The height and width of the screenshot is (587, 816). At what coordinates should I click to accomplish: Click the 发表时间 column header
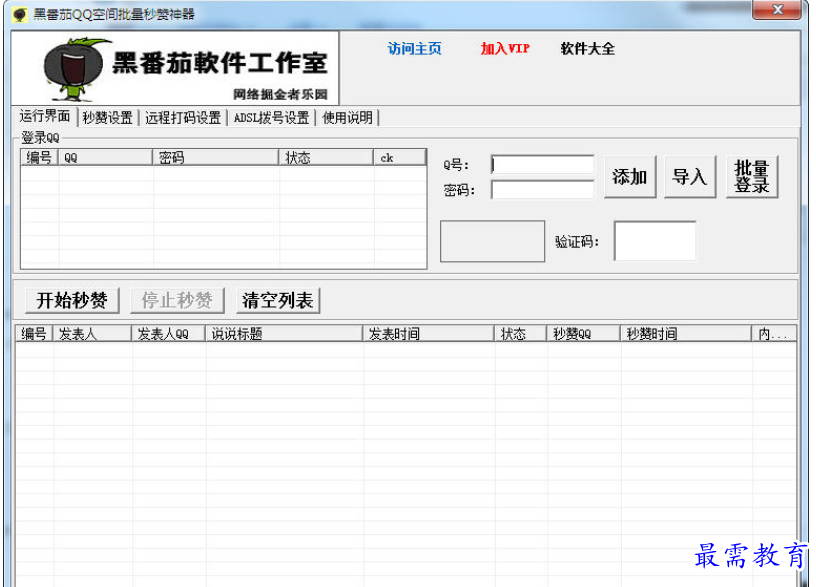[428, 333]
